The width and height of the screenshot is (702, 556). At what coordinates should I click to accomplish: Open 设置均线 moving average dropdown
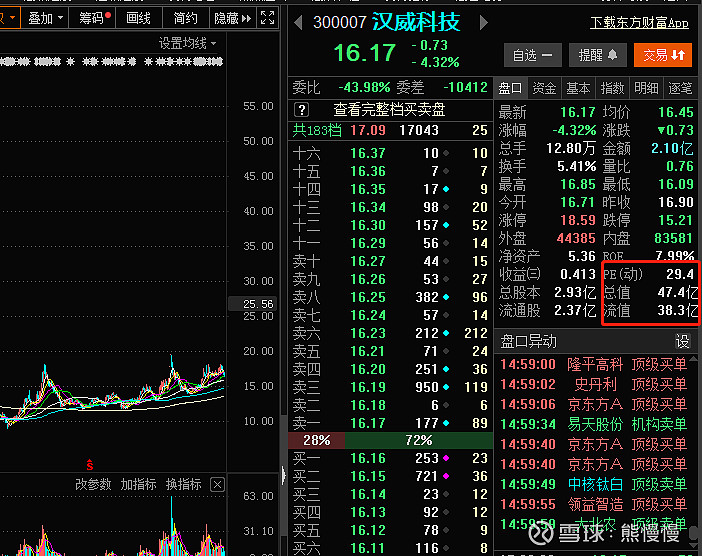tap(188, 43)
